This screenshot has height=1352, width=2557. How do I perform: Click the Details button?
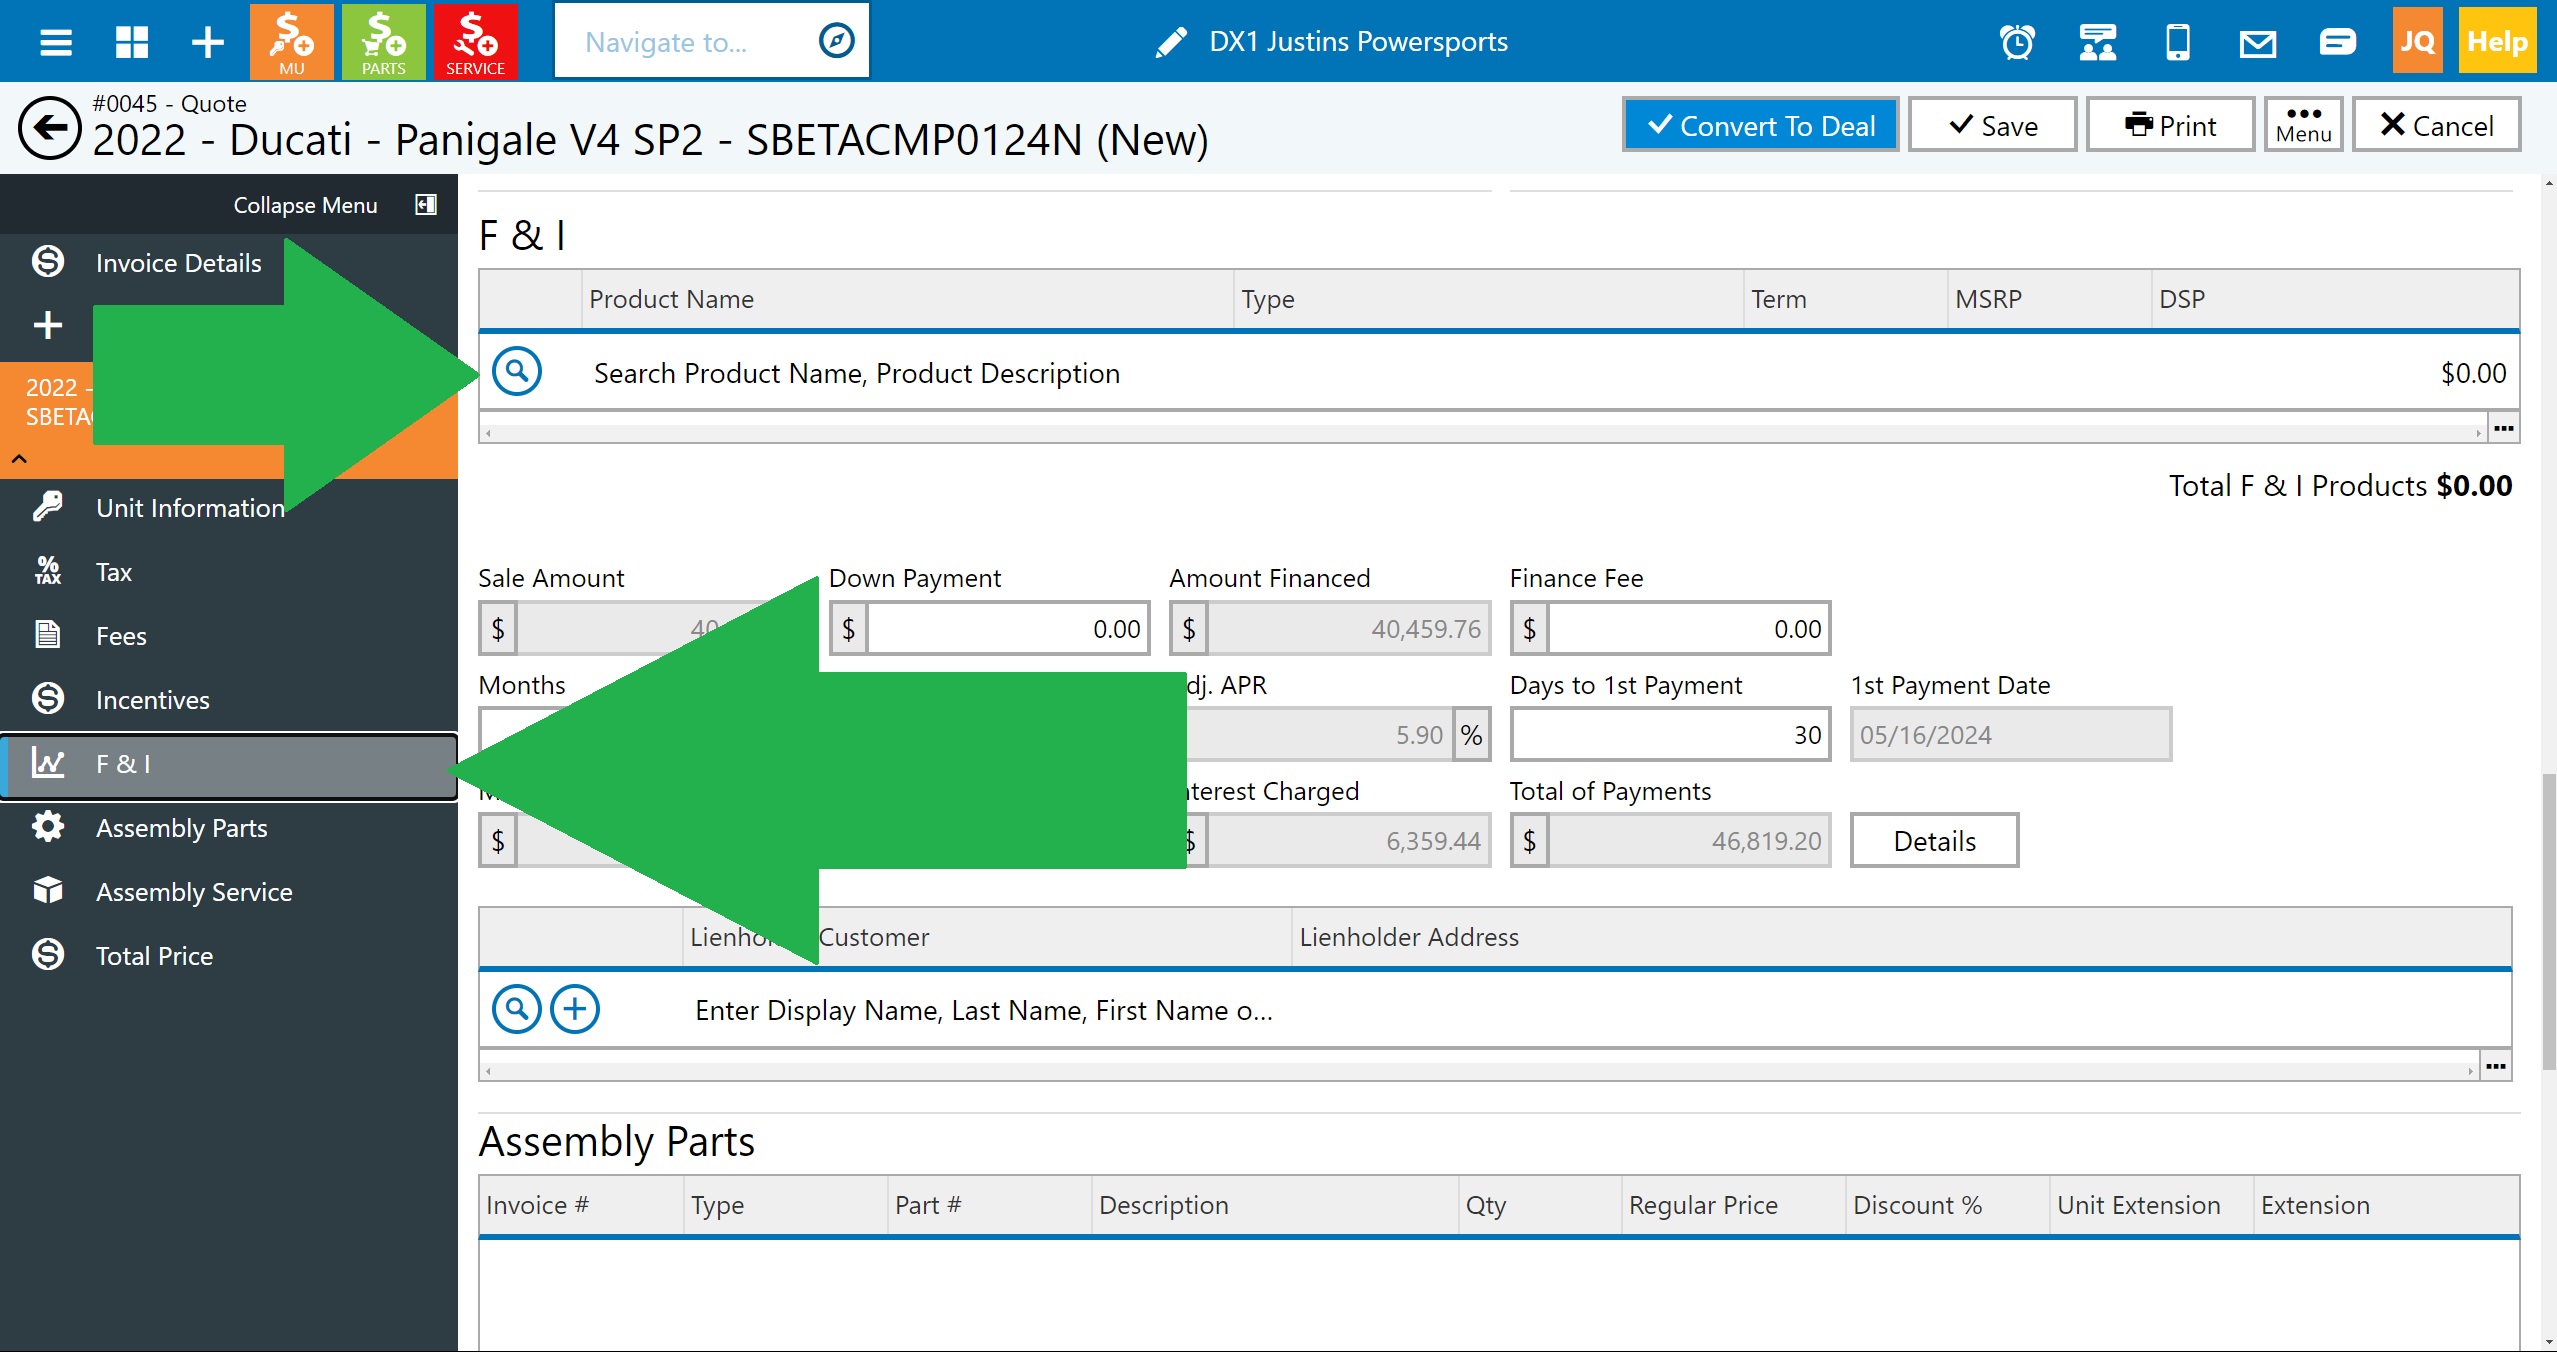click(1933, 841)
